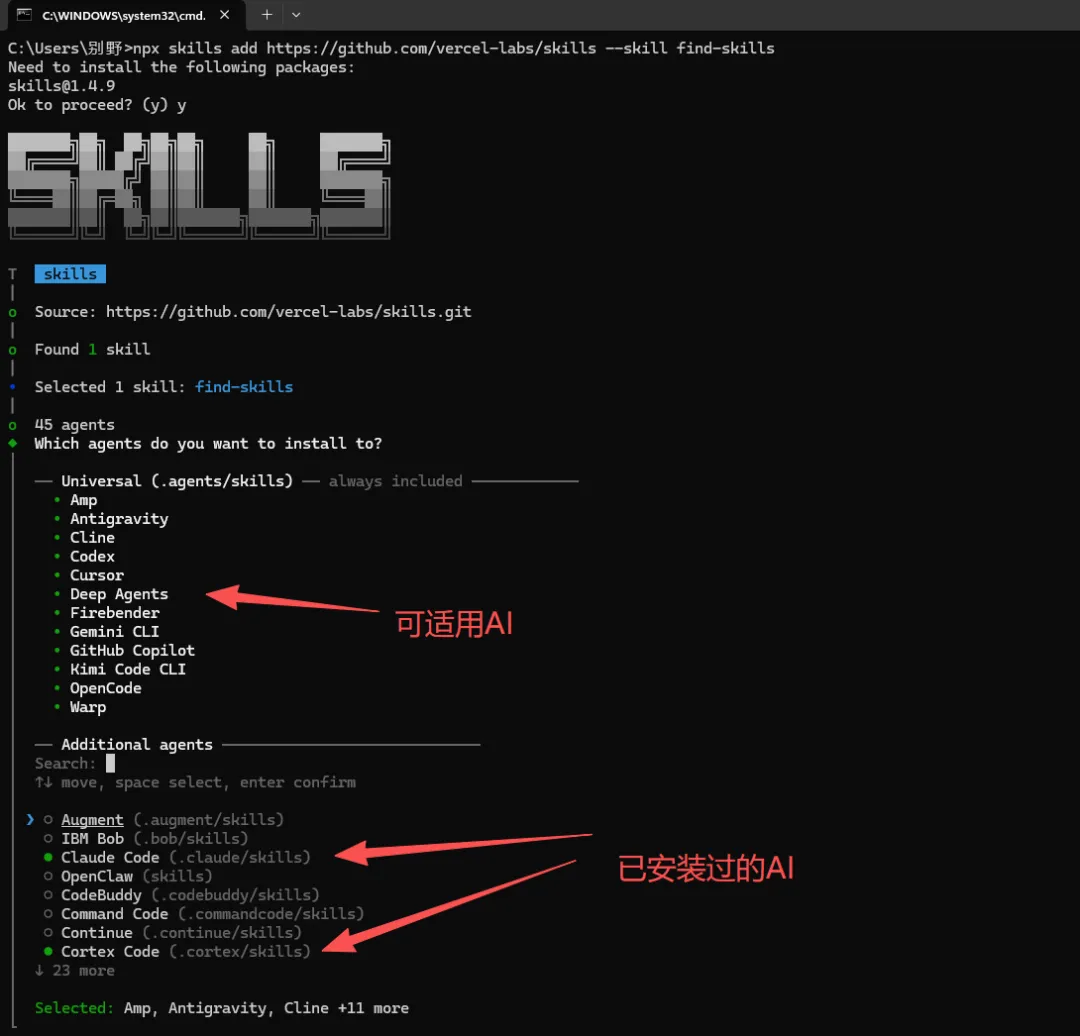Click the '(.cortex/skills)' path text
The width and height of the screenshot is (1080, 1036).
click(240, 951)
